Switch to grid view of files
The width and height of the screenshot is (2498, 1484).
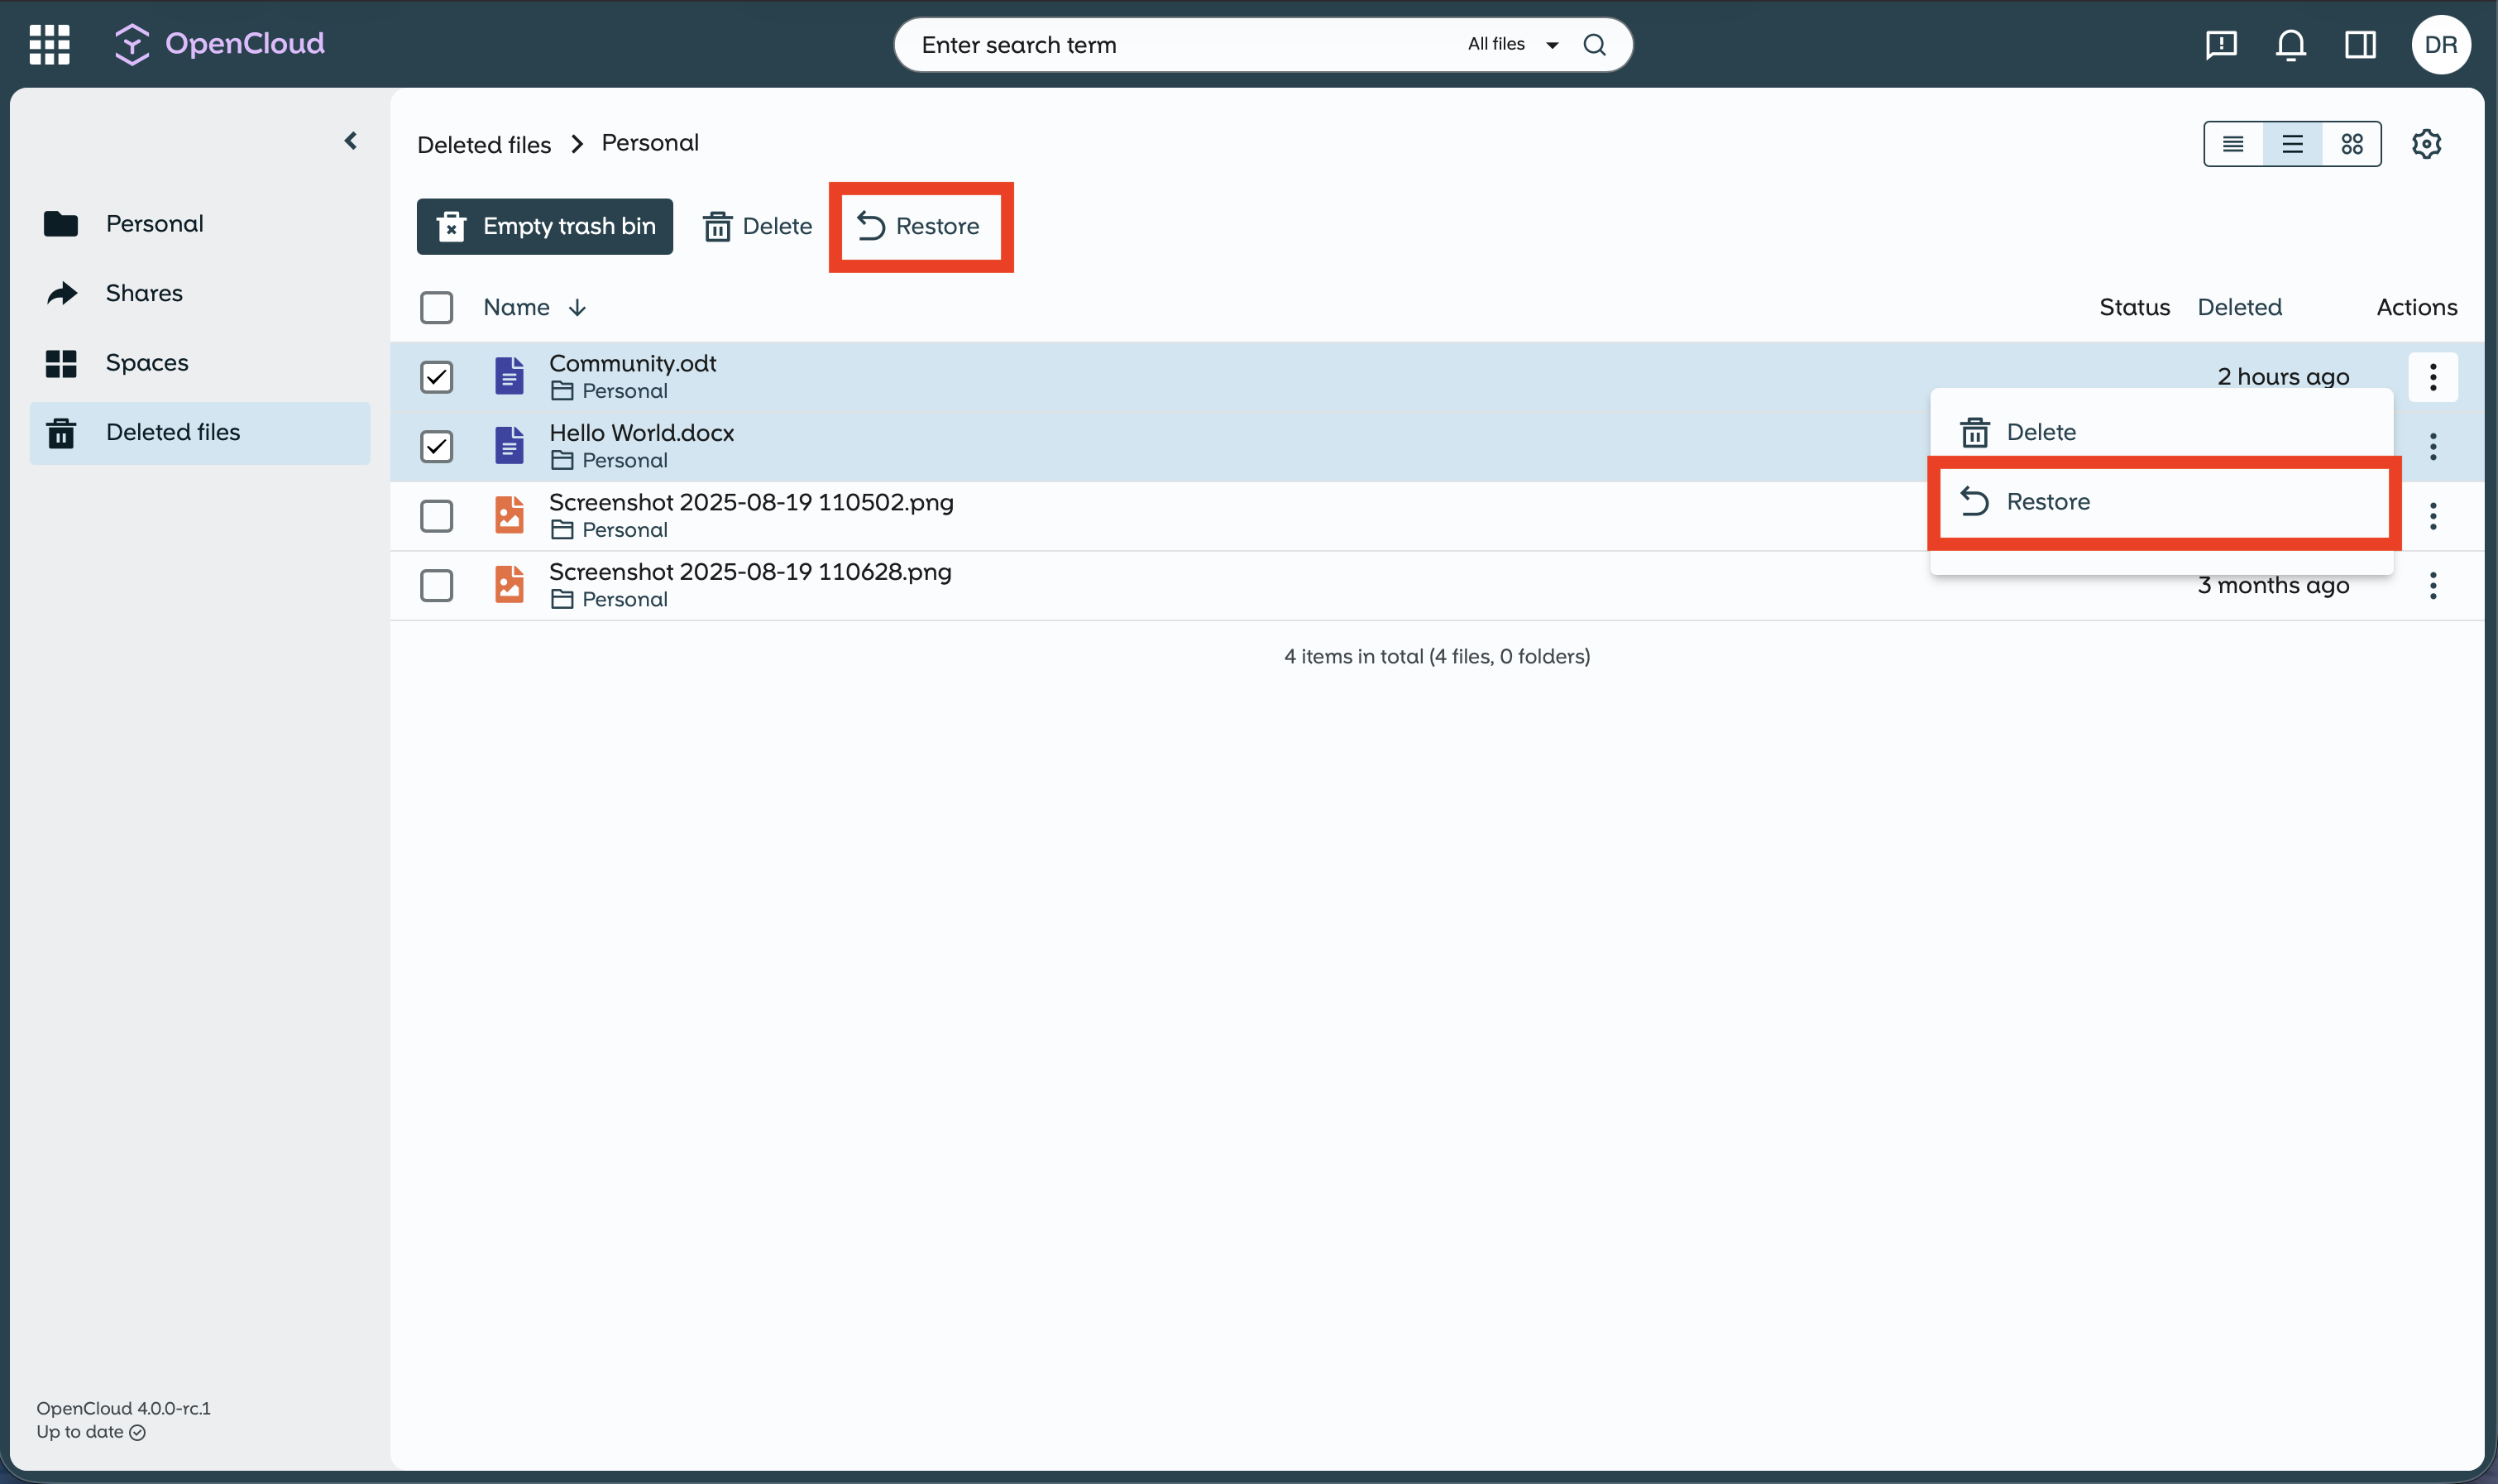(2351, 144)
